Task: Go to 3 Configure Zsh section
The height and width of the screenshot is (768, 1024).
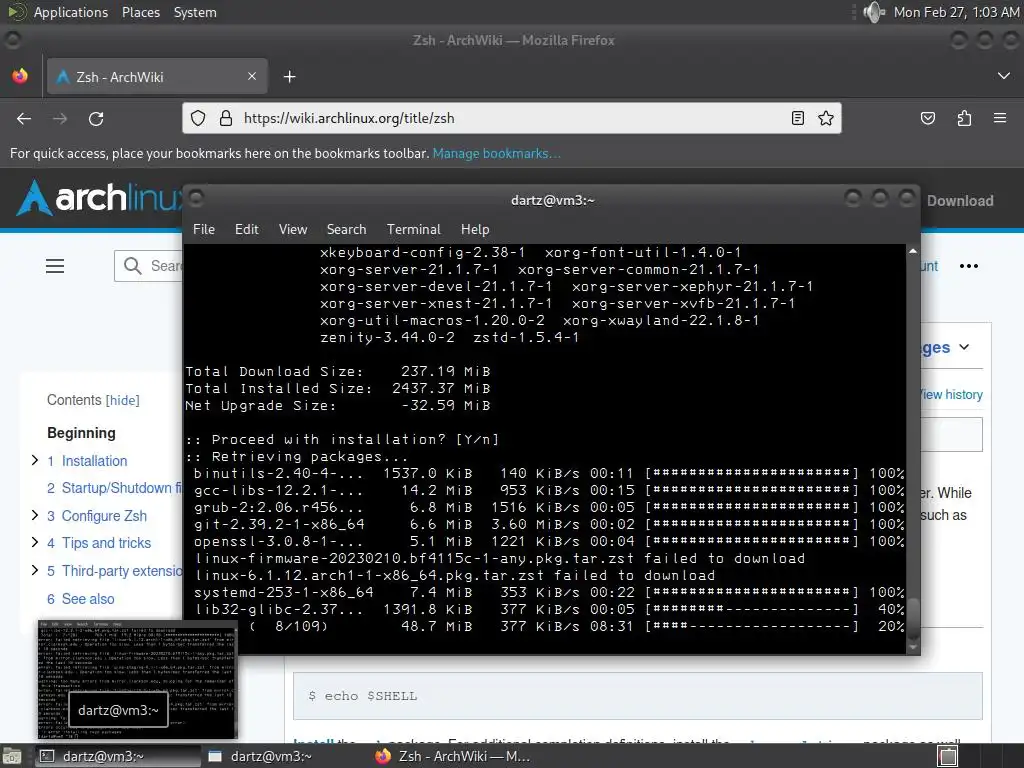Action: pyautogui.click(x=97, y=516)
